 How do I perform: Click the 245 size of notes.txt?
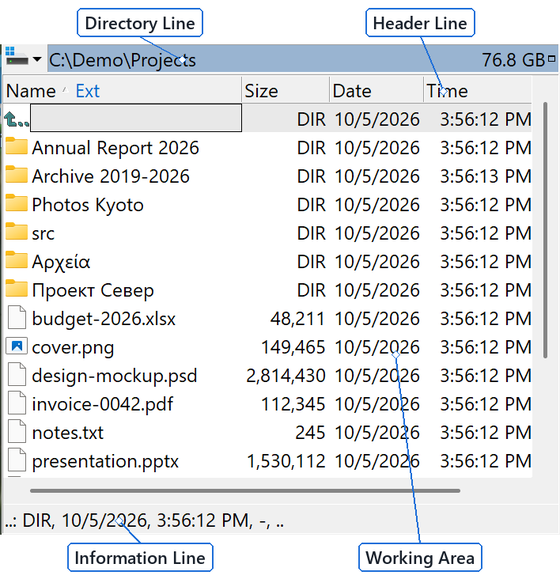pos(310,433)
